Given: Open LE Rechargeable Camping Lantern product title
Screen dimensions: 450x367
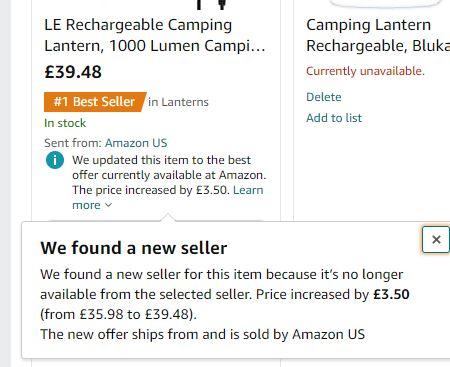Looking at the screenshot, I should pyautogui.click(x=155, y=35).
